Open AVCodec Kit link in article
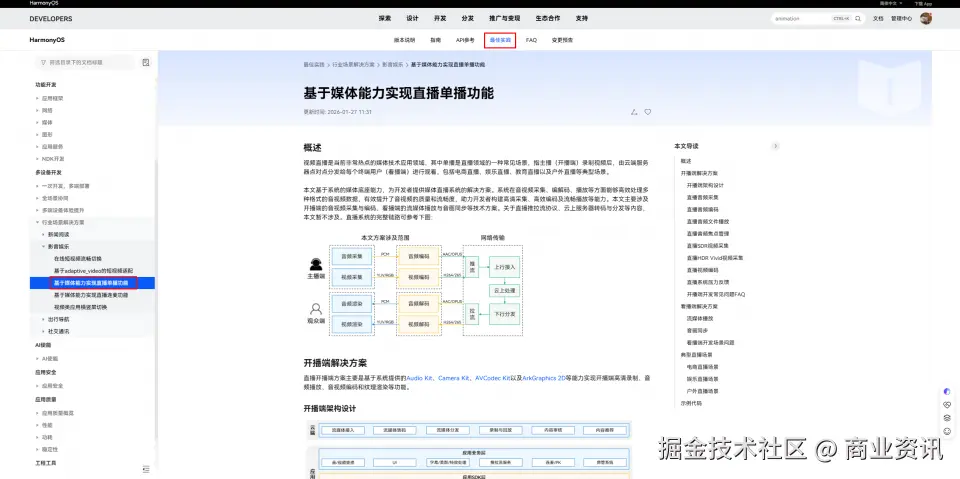The height and width of the screenshot is (479, 960). pyautogui.click(x=492, y=379)
